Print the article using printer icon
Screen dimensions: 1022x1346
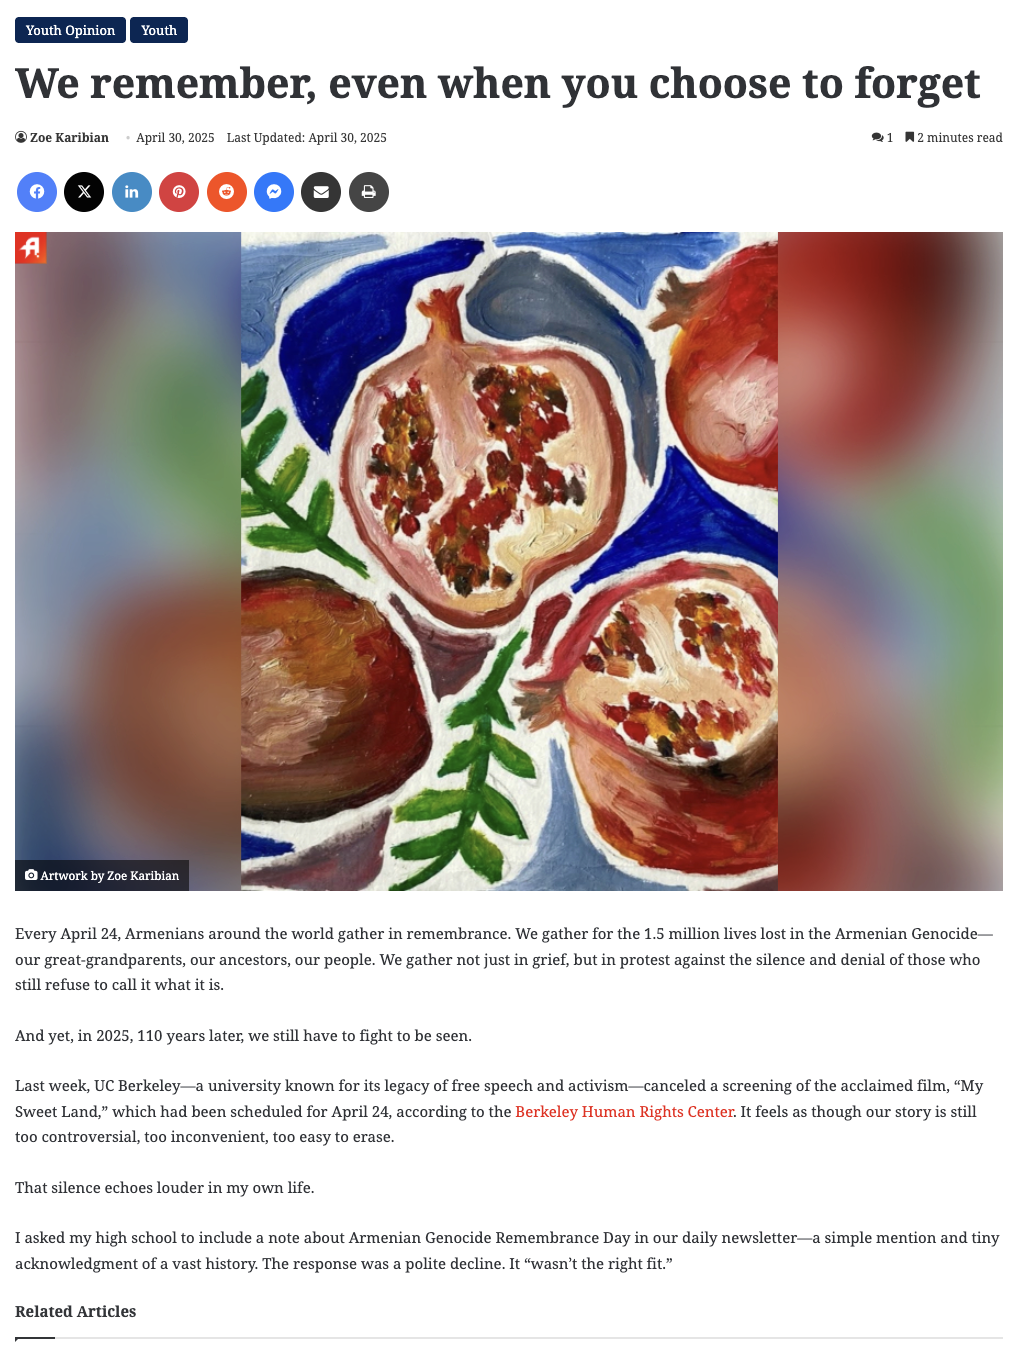tap(369, 192)
